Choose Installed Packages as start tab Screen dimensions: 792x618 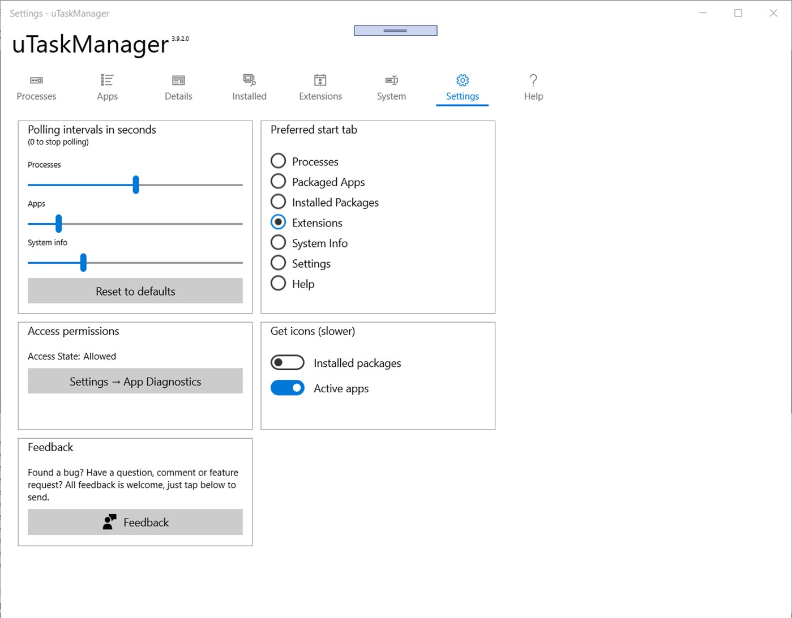278,202
